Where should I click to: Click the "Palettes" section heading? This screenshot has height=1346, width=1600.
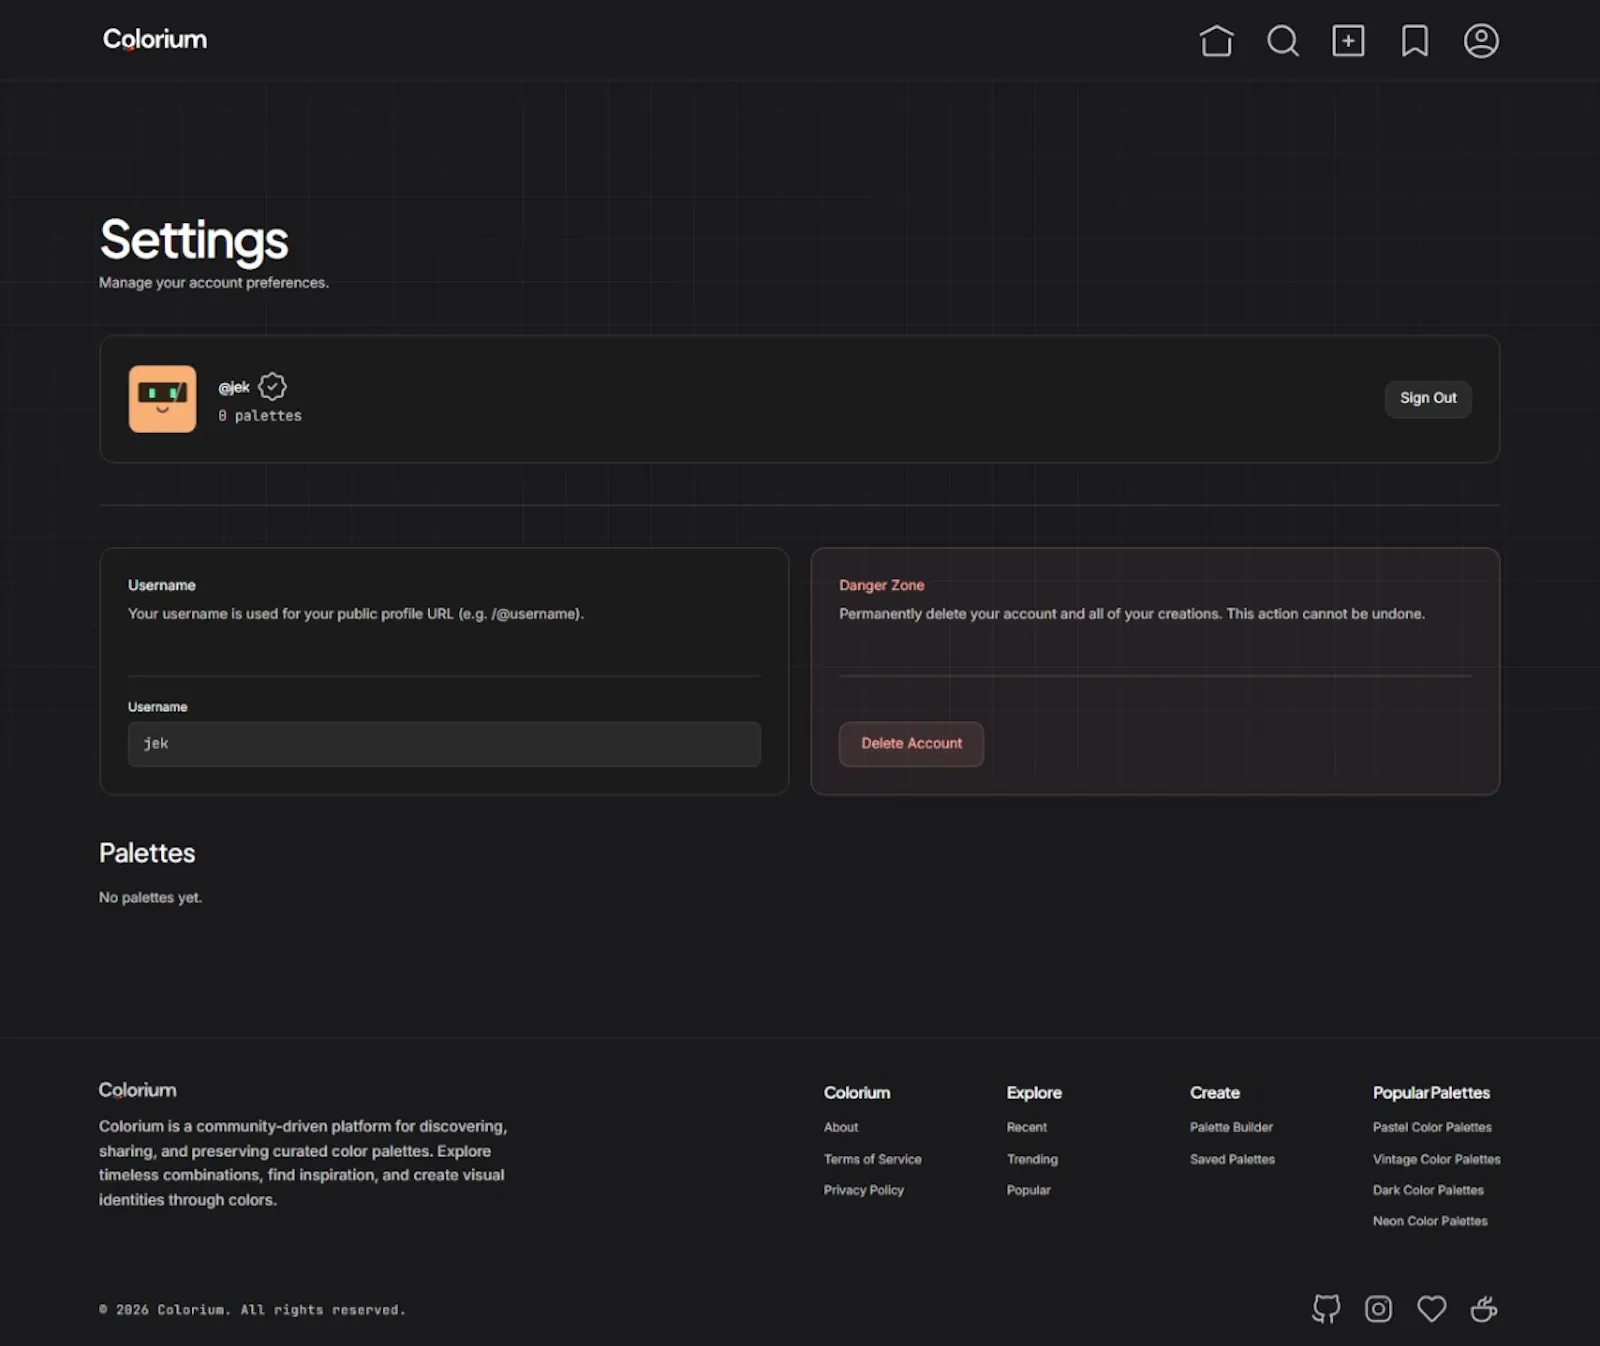147,853
